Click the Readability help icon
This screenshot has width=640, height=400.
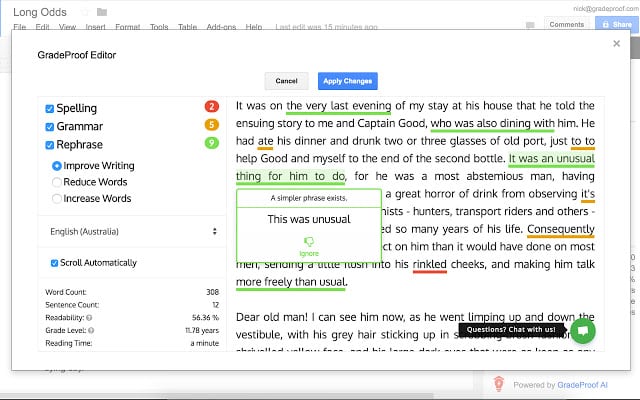click(x=89, y=318)
